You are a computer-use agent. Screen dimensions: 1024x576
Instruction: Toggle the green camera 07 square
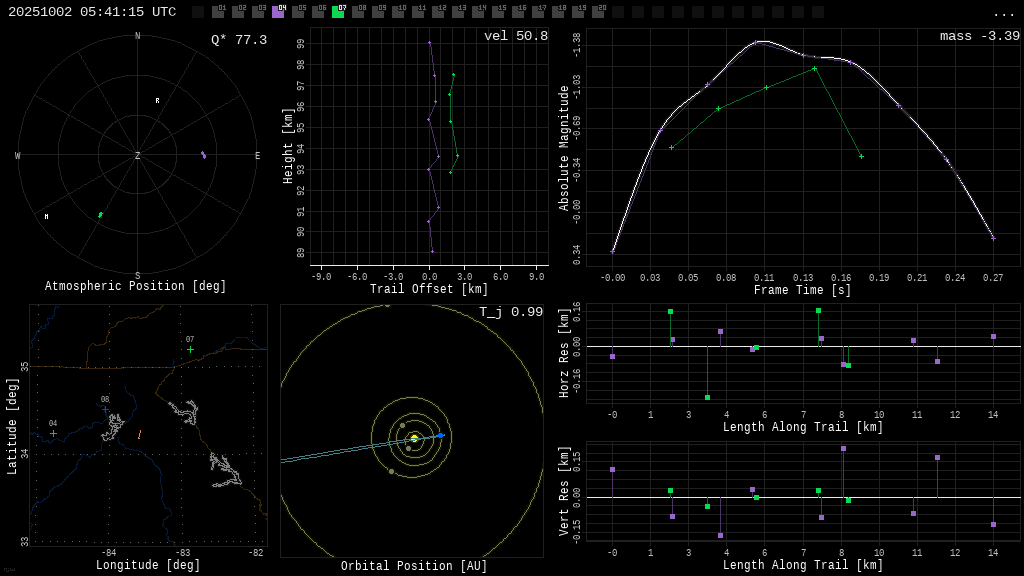(338, 12)
